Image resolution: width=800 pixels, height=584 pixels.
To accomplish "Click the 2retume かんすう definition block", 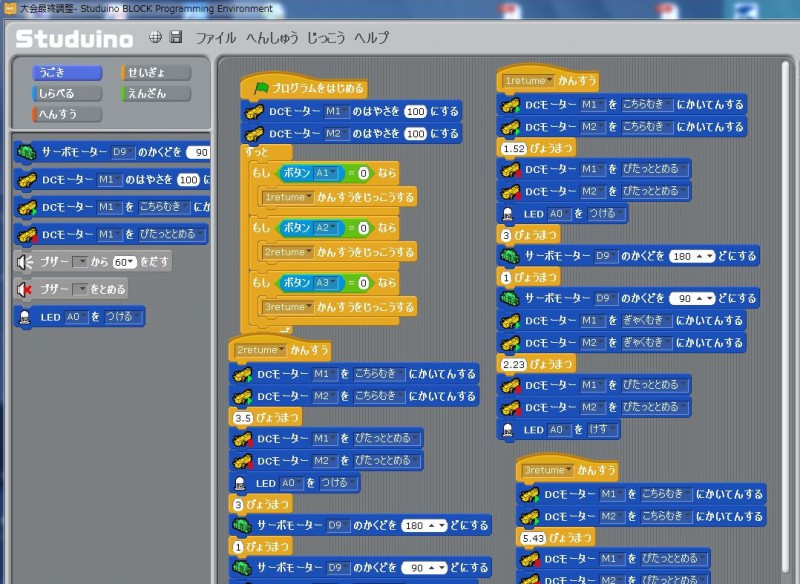I will point(280,349).
